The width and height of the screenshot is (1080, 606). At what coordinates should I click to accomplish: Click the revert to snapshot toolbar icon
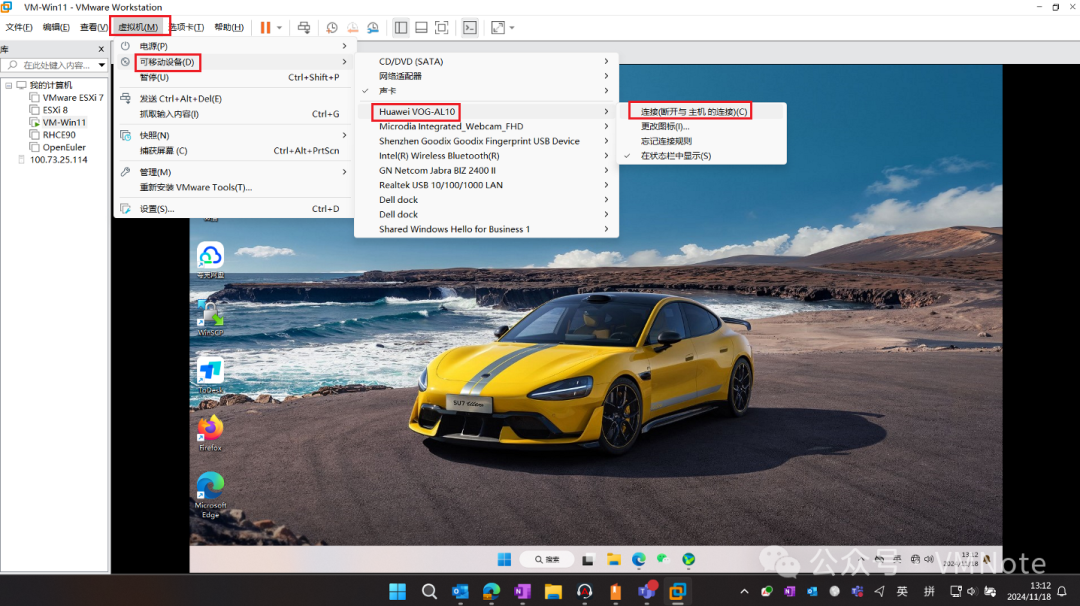pos(352,28)
